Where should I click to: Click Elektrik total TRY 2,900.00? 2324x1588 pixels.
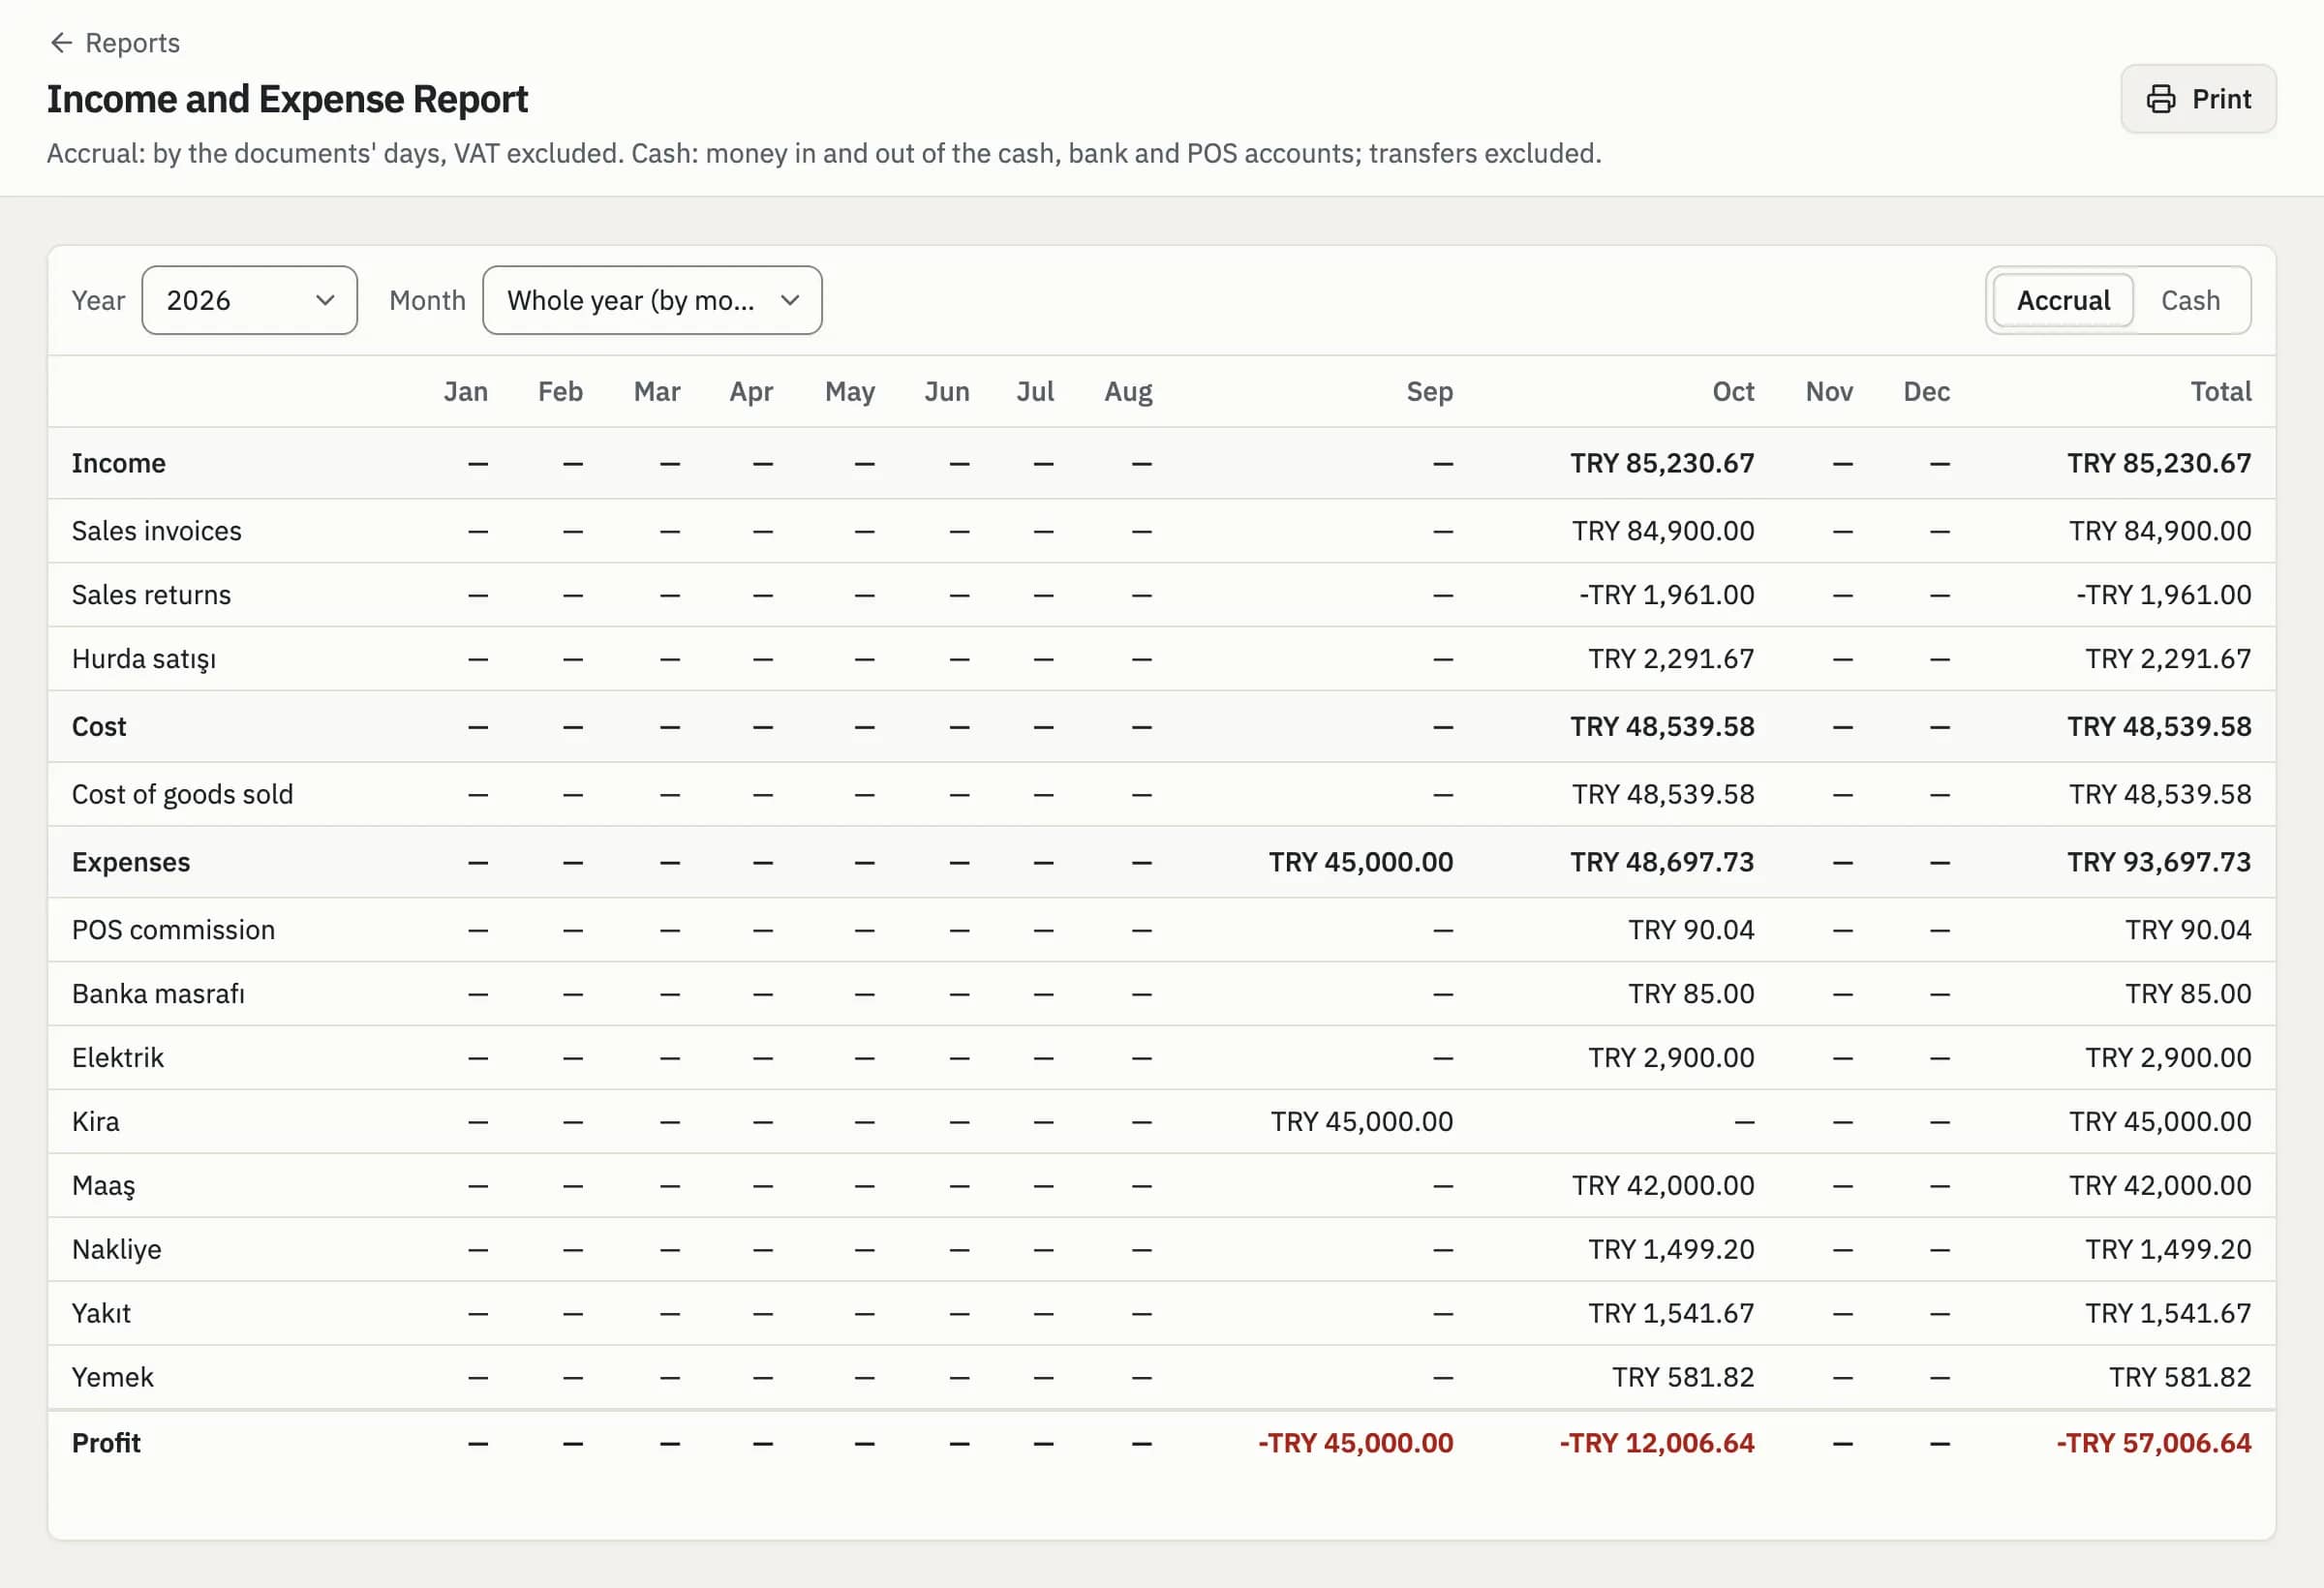(2168, 1058)
